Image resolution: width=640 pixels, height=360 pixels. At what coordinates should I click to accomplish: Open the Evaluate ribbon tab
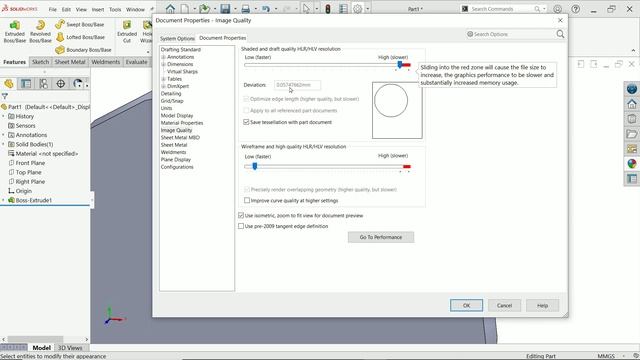136,62
